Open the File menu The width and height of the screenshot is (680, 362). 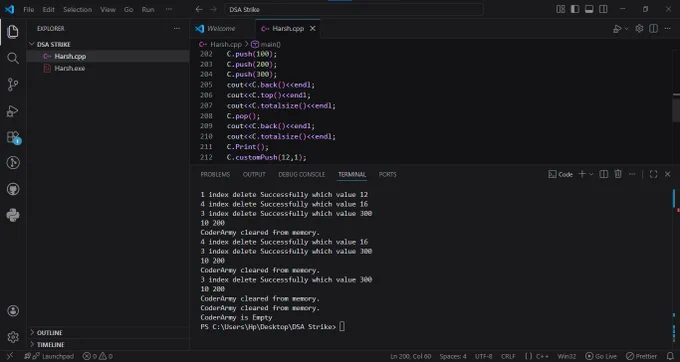pyautogui.click(x=29, y=10)
